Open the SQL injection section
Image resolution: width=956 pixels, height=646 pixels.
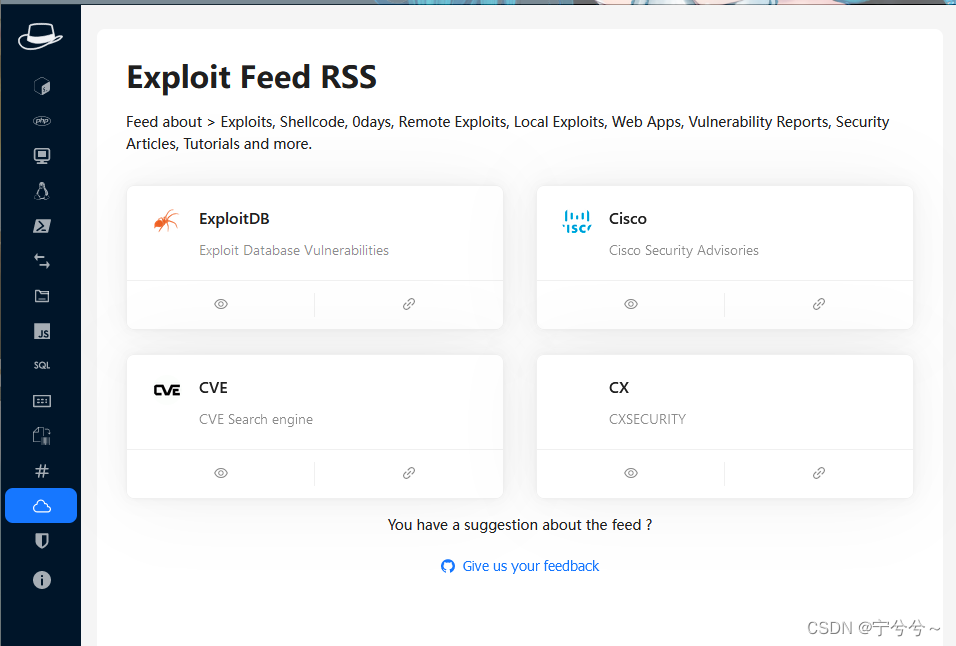coord(41,366)
